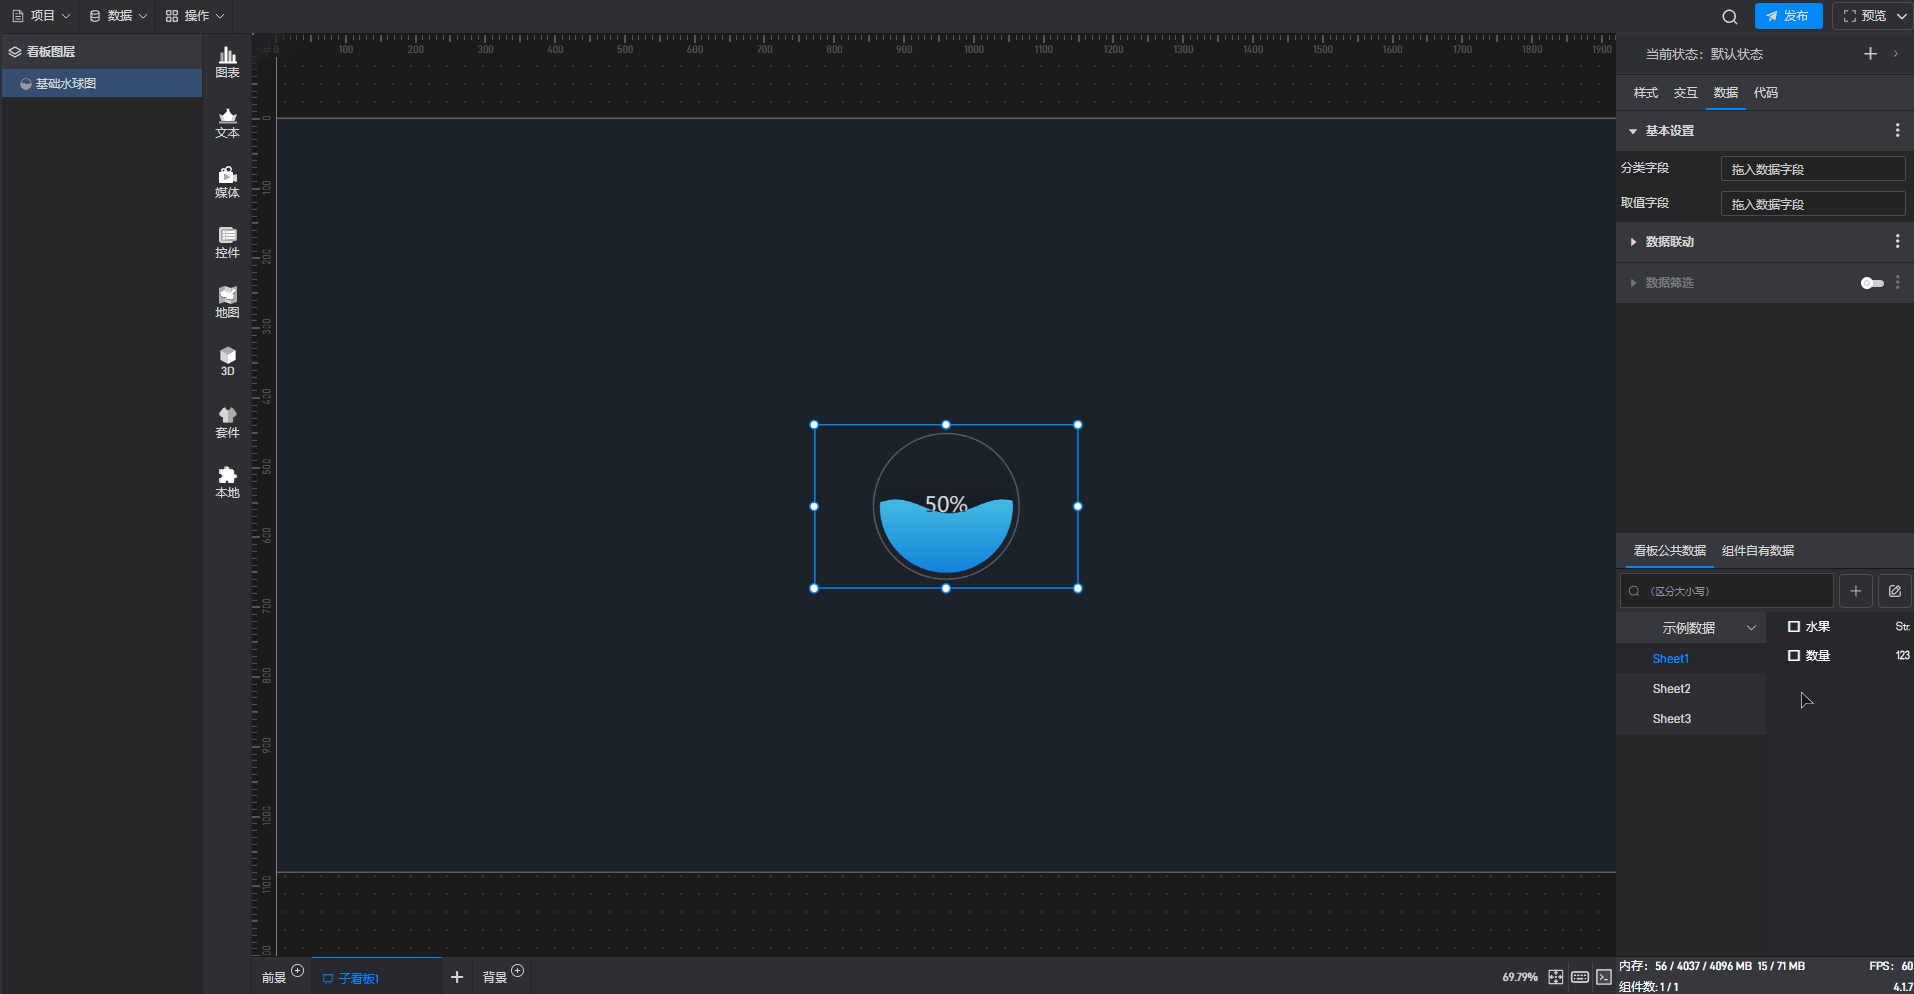The height and width of the screenshot is (994, 1914).
Task: Open the 3D components panel
Action: pyautogui.click(x=227, y=361)
